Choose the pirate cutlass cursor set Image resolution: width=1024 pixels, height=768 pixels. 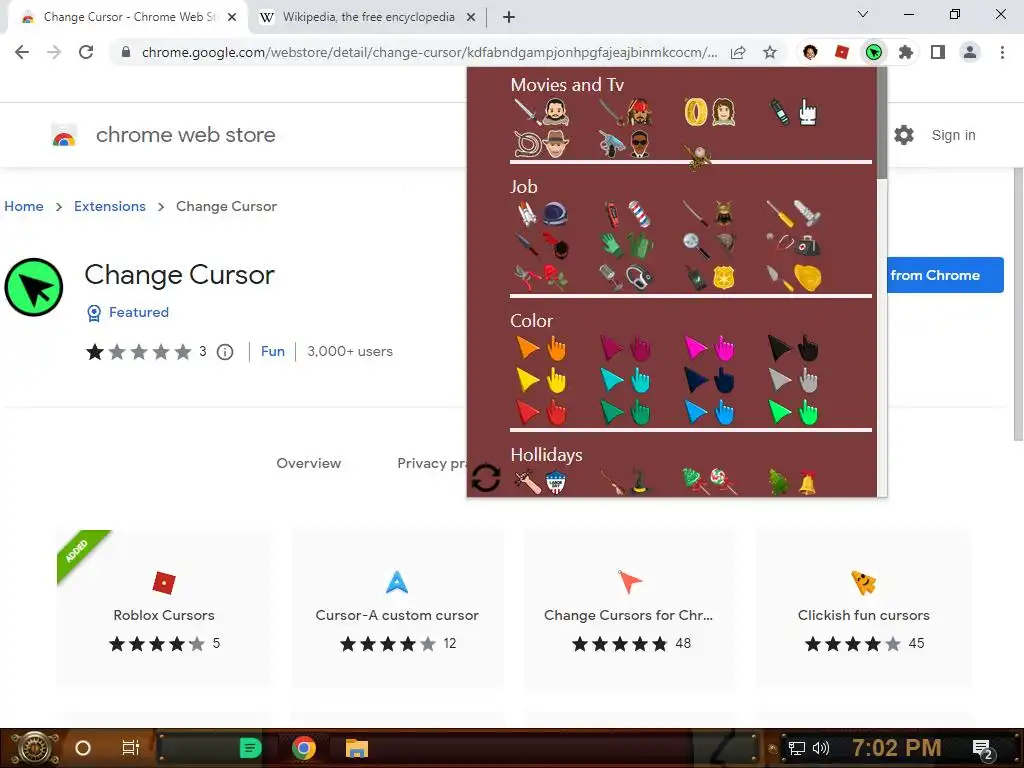pyautogui.click(x=626, y=112)
